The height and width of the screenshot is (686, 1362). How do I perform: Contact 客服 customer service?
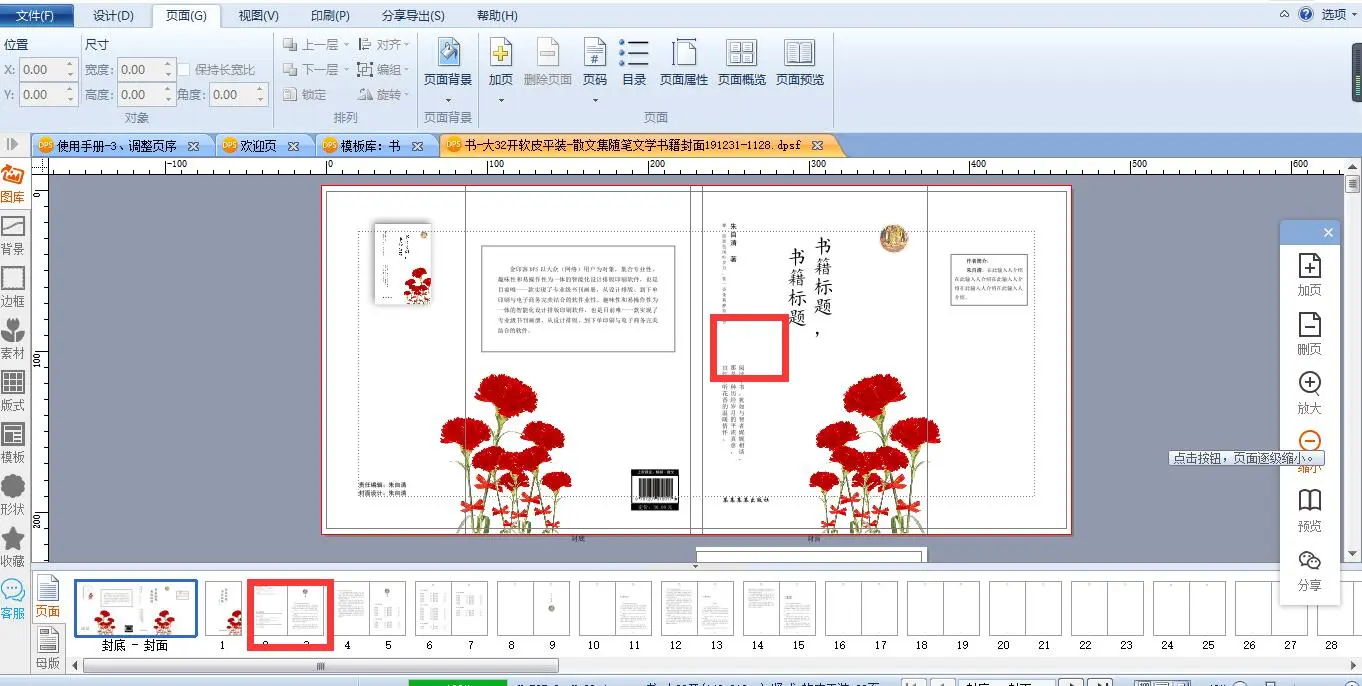(x=13, y=600)
